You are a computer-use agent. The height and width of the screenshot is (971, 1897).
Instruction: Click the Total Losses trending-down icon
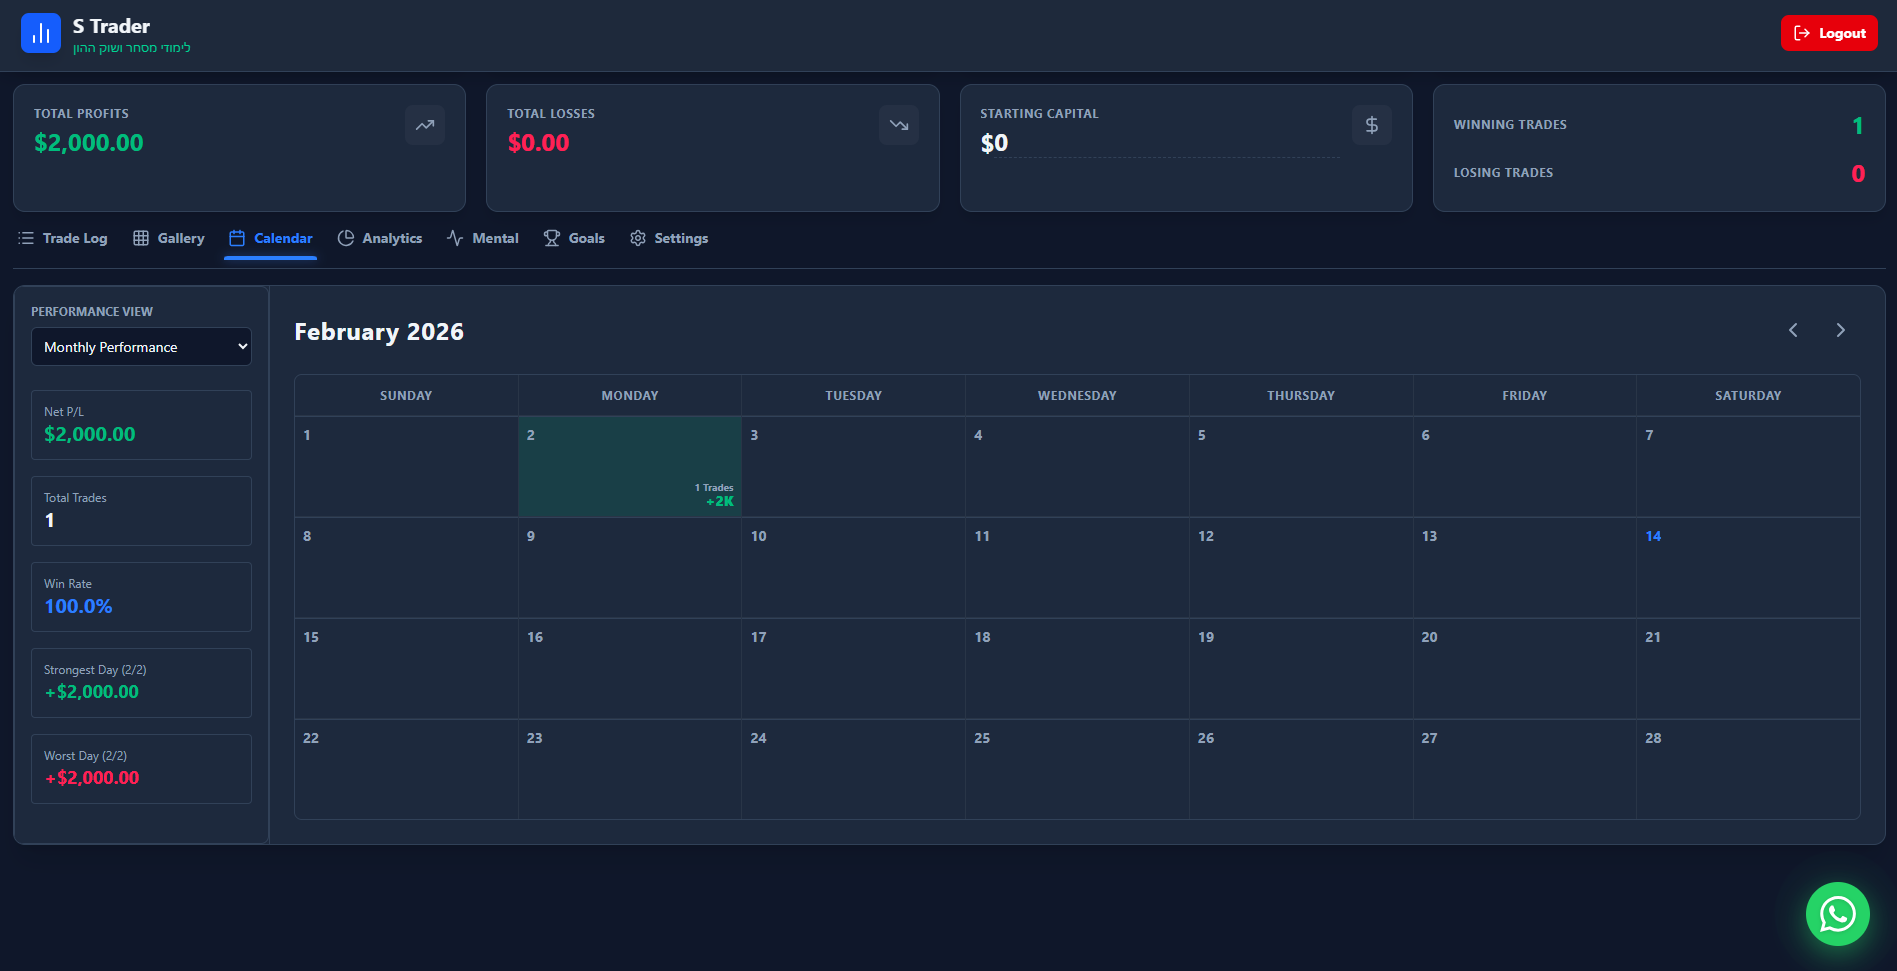[x=899, y=125]
